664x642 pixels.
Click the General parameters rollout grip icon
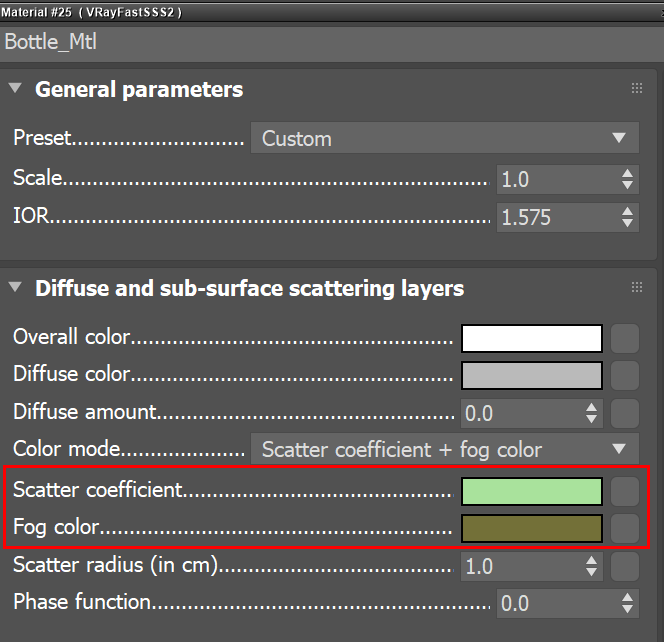click(637, 89)
